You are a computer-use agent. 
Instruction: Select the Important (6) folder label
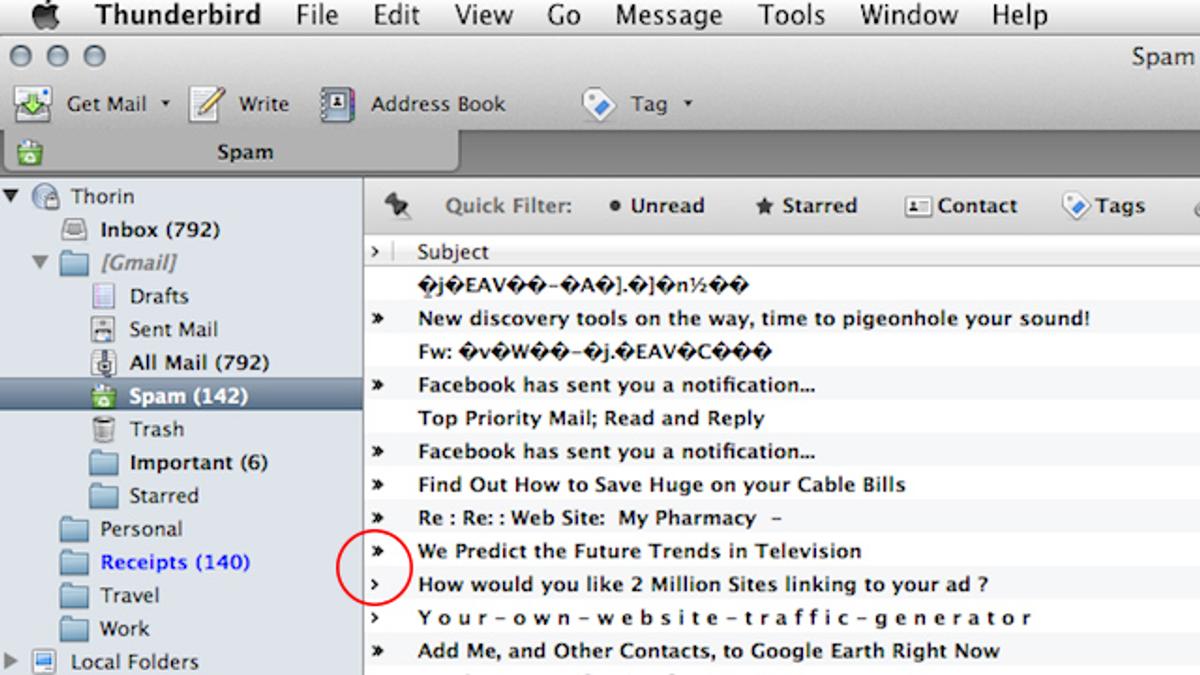[x=199, y=463]
